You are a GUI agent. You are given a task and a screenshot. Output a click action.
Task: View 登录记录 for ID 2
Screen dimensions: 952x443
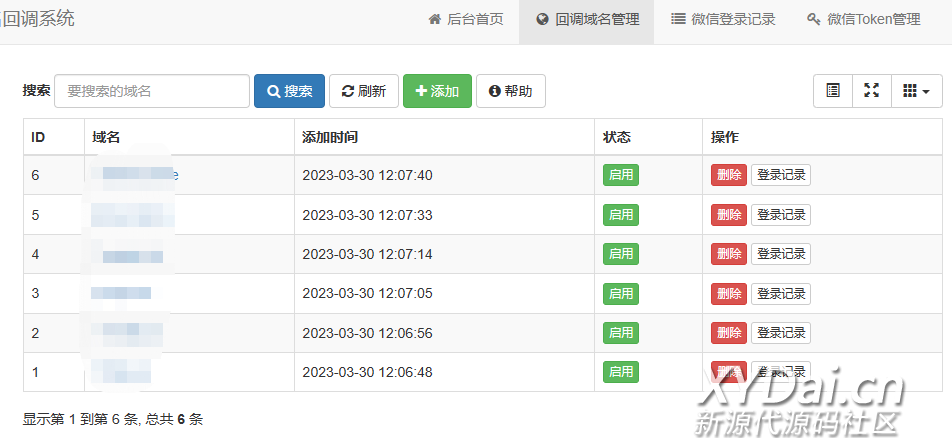click(781, 333)
